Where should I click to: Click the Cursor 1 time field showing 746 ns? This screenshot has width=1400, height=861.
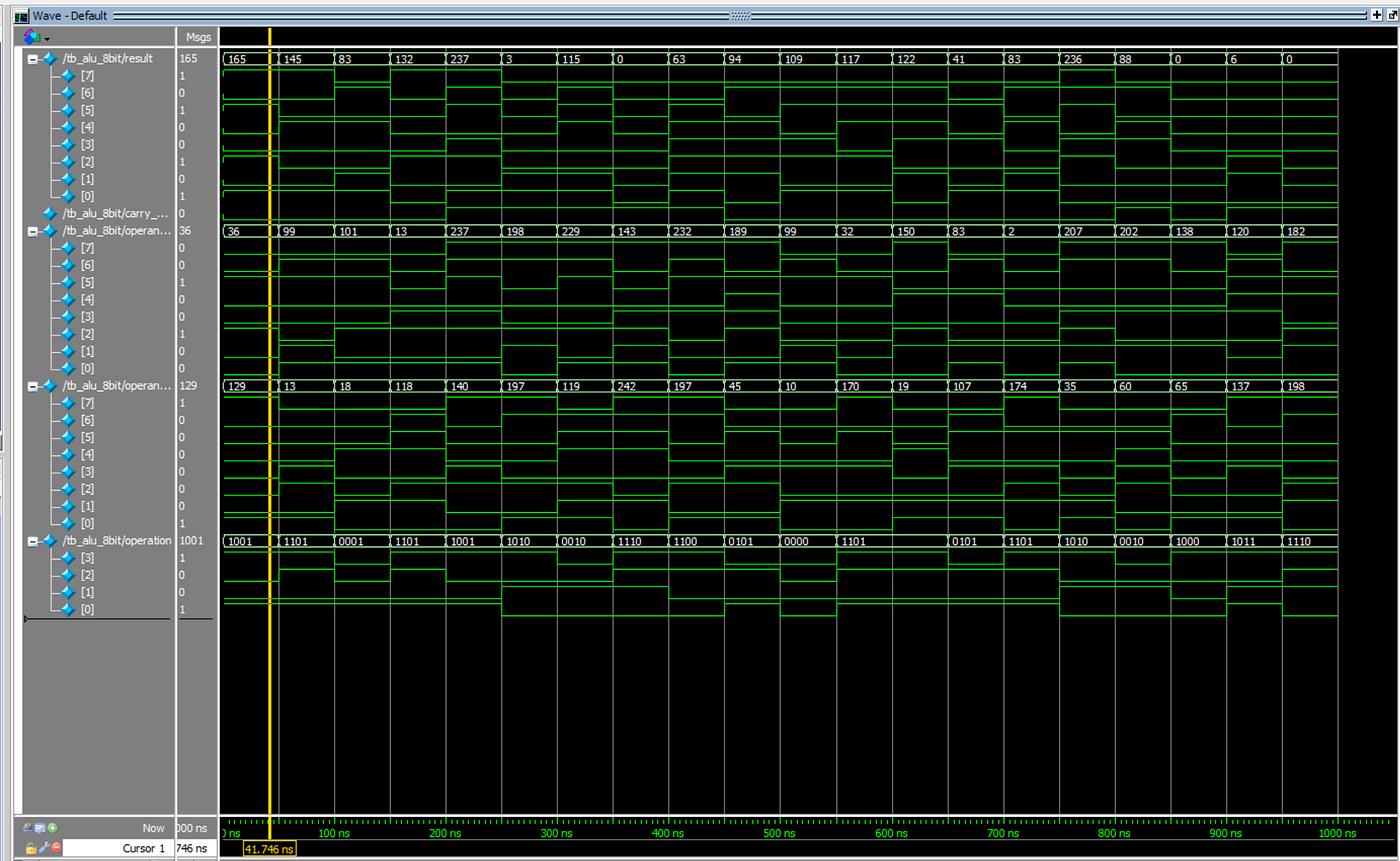pyautogui.click(x=196, y=846)
